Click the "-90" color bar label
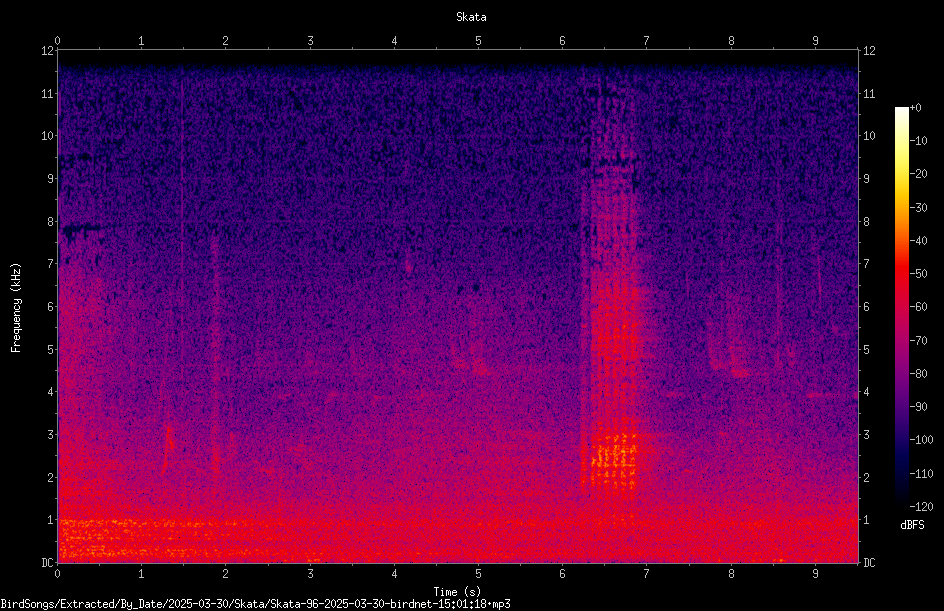This screenshot has height=611, width=944. point(918,407)
